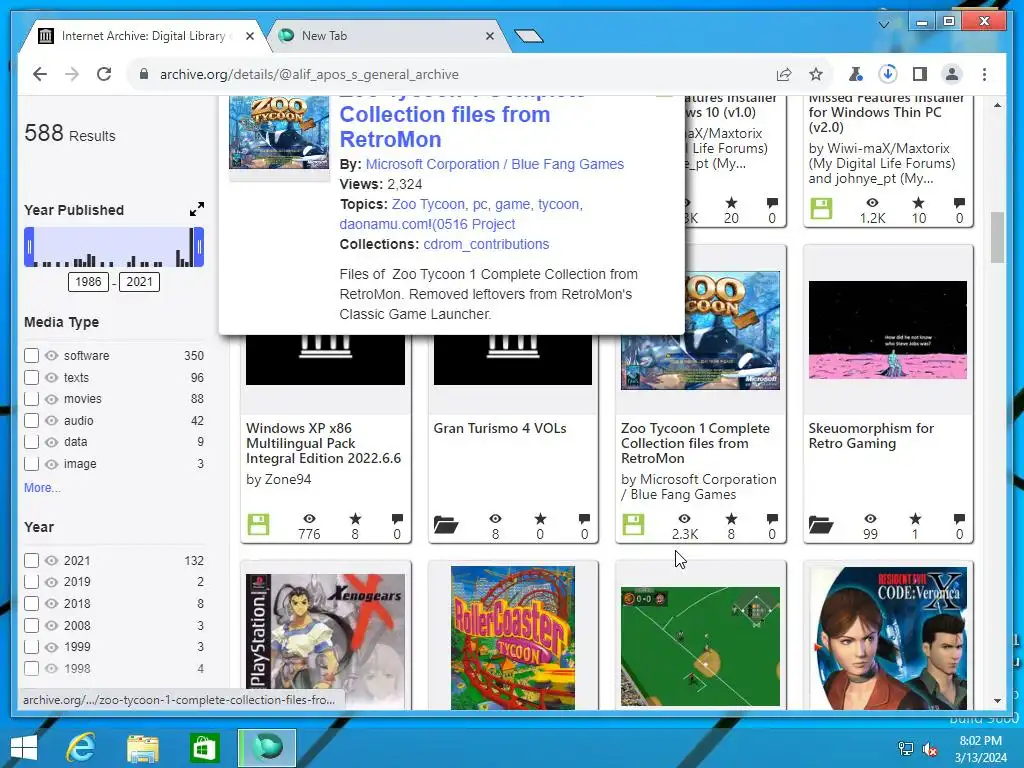Open the Resident Evil Code: Veronica X thumbnail
Viewport: 1024px width, 768px height.
(x=888, y=637)
